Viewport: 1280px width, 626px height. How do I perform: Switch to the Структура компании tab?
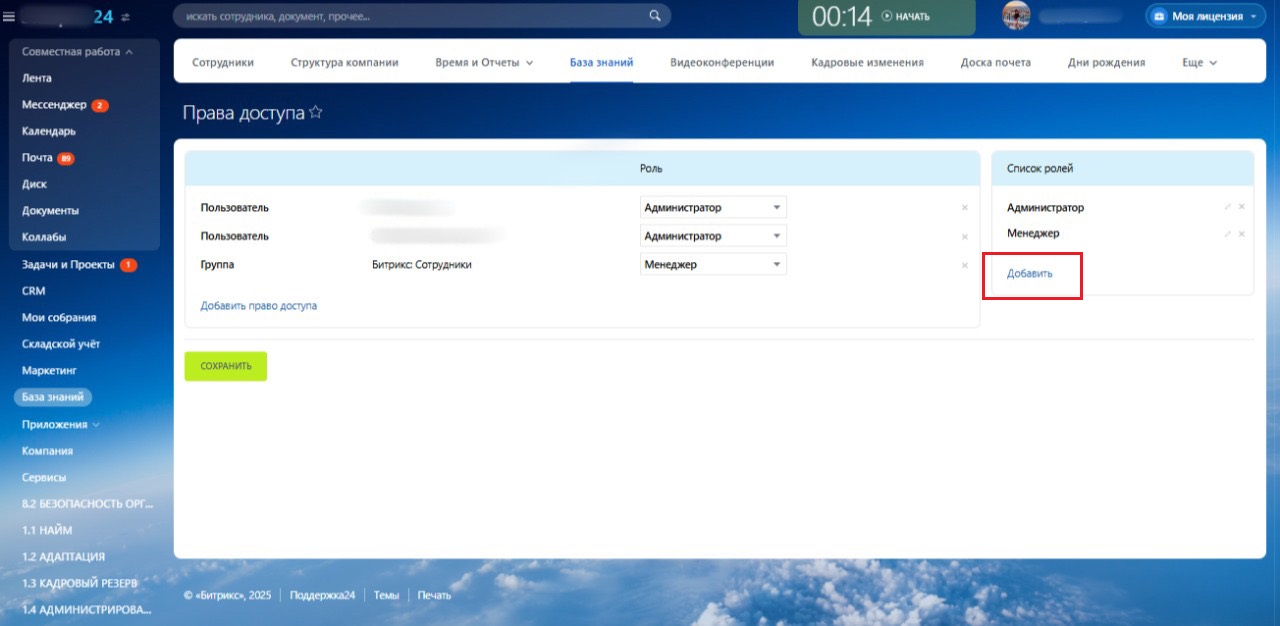tap(344, 62)
